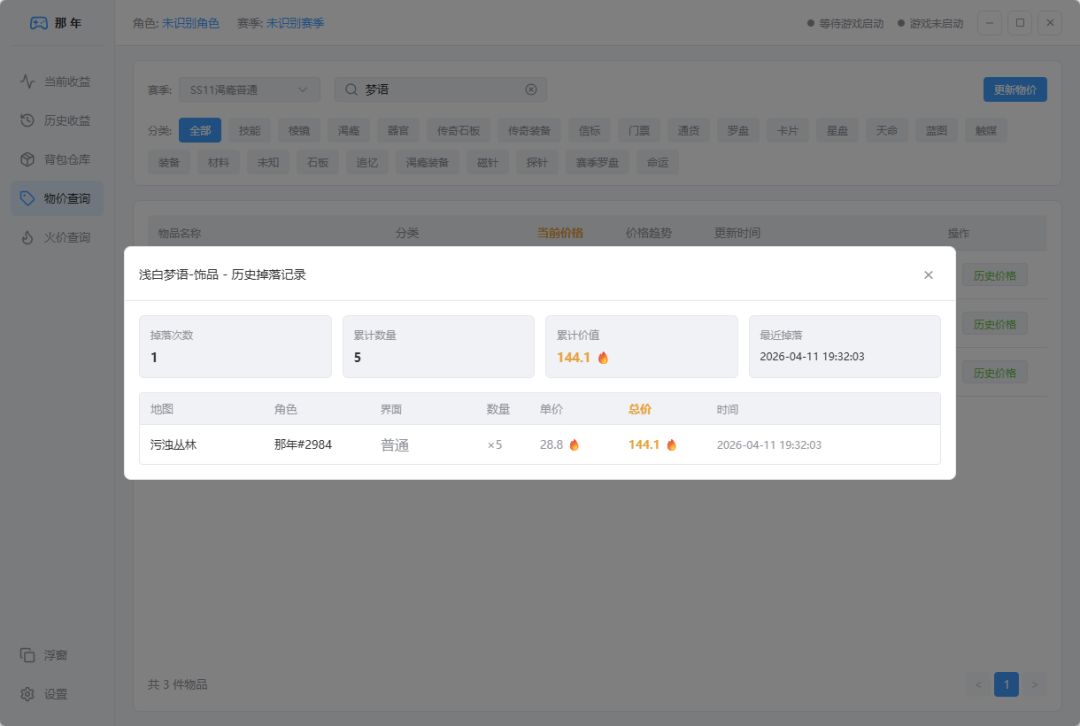This screenshot has height=726, width=1080.
Task: Click the second 历史价格 button
Action: pos(995,324)
